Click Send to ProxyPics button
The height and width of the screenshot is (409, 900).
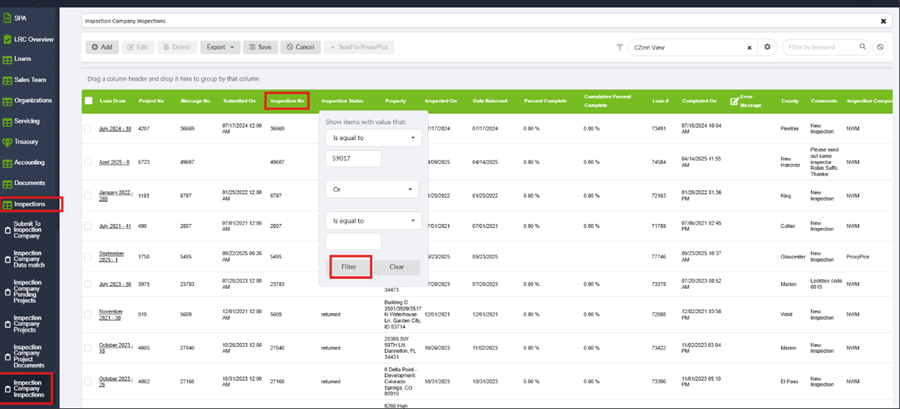(359, 47)
